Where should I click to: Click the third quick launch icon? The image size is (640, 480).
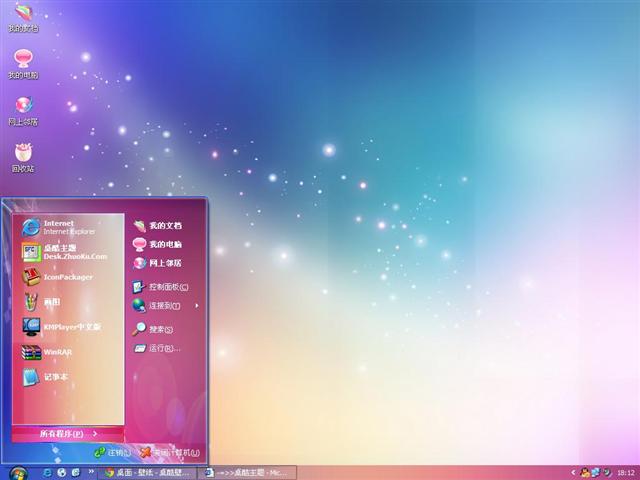76,473
